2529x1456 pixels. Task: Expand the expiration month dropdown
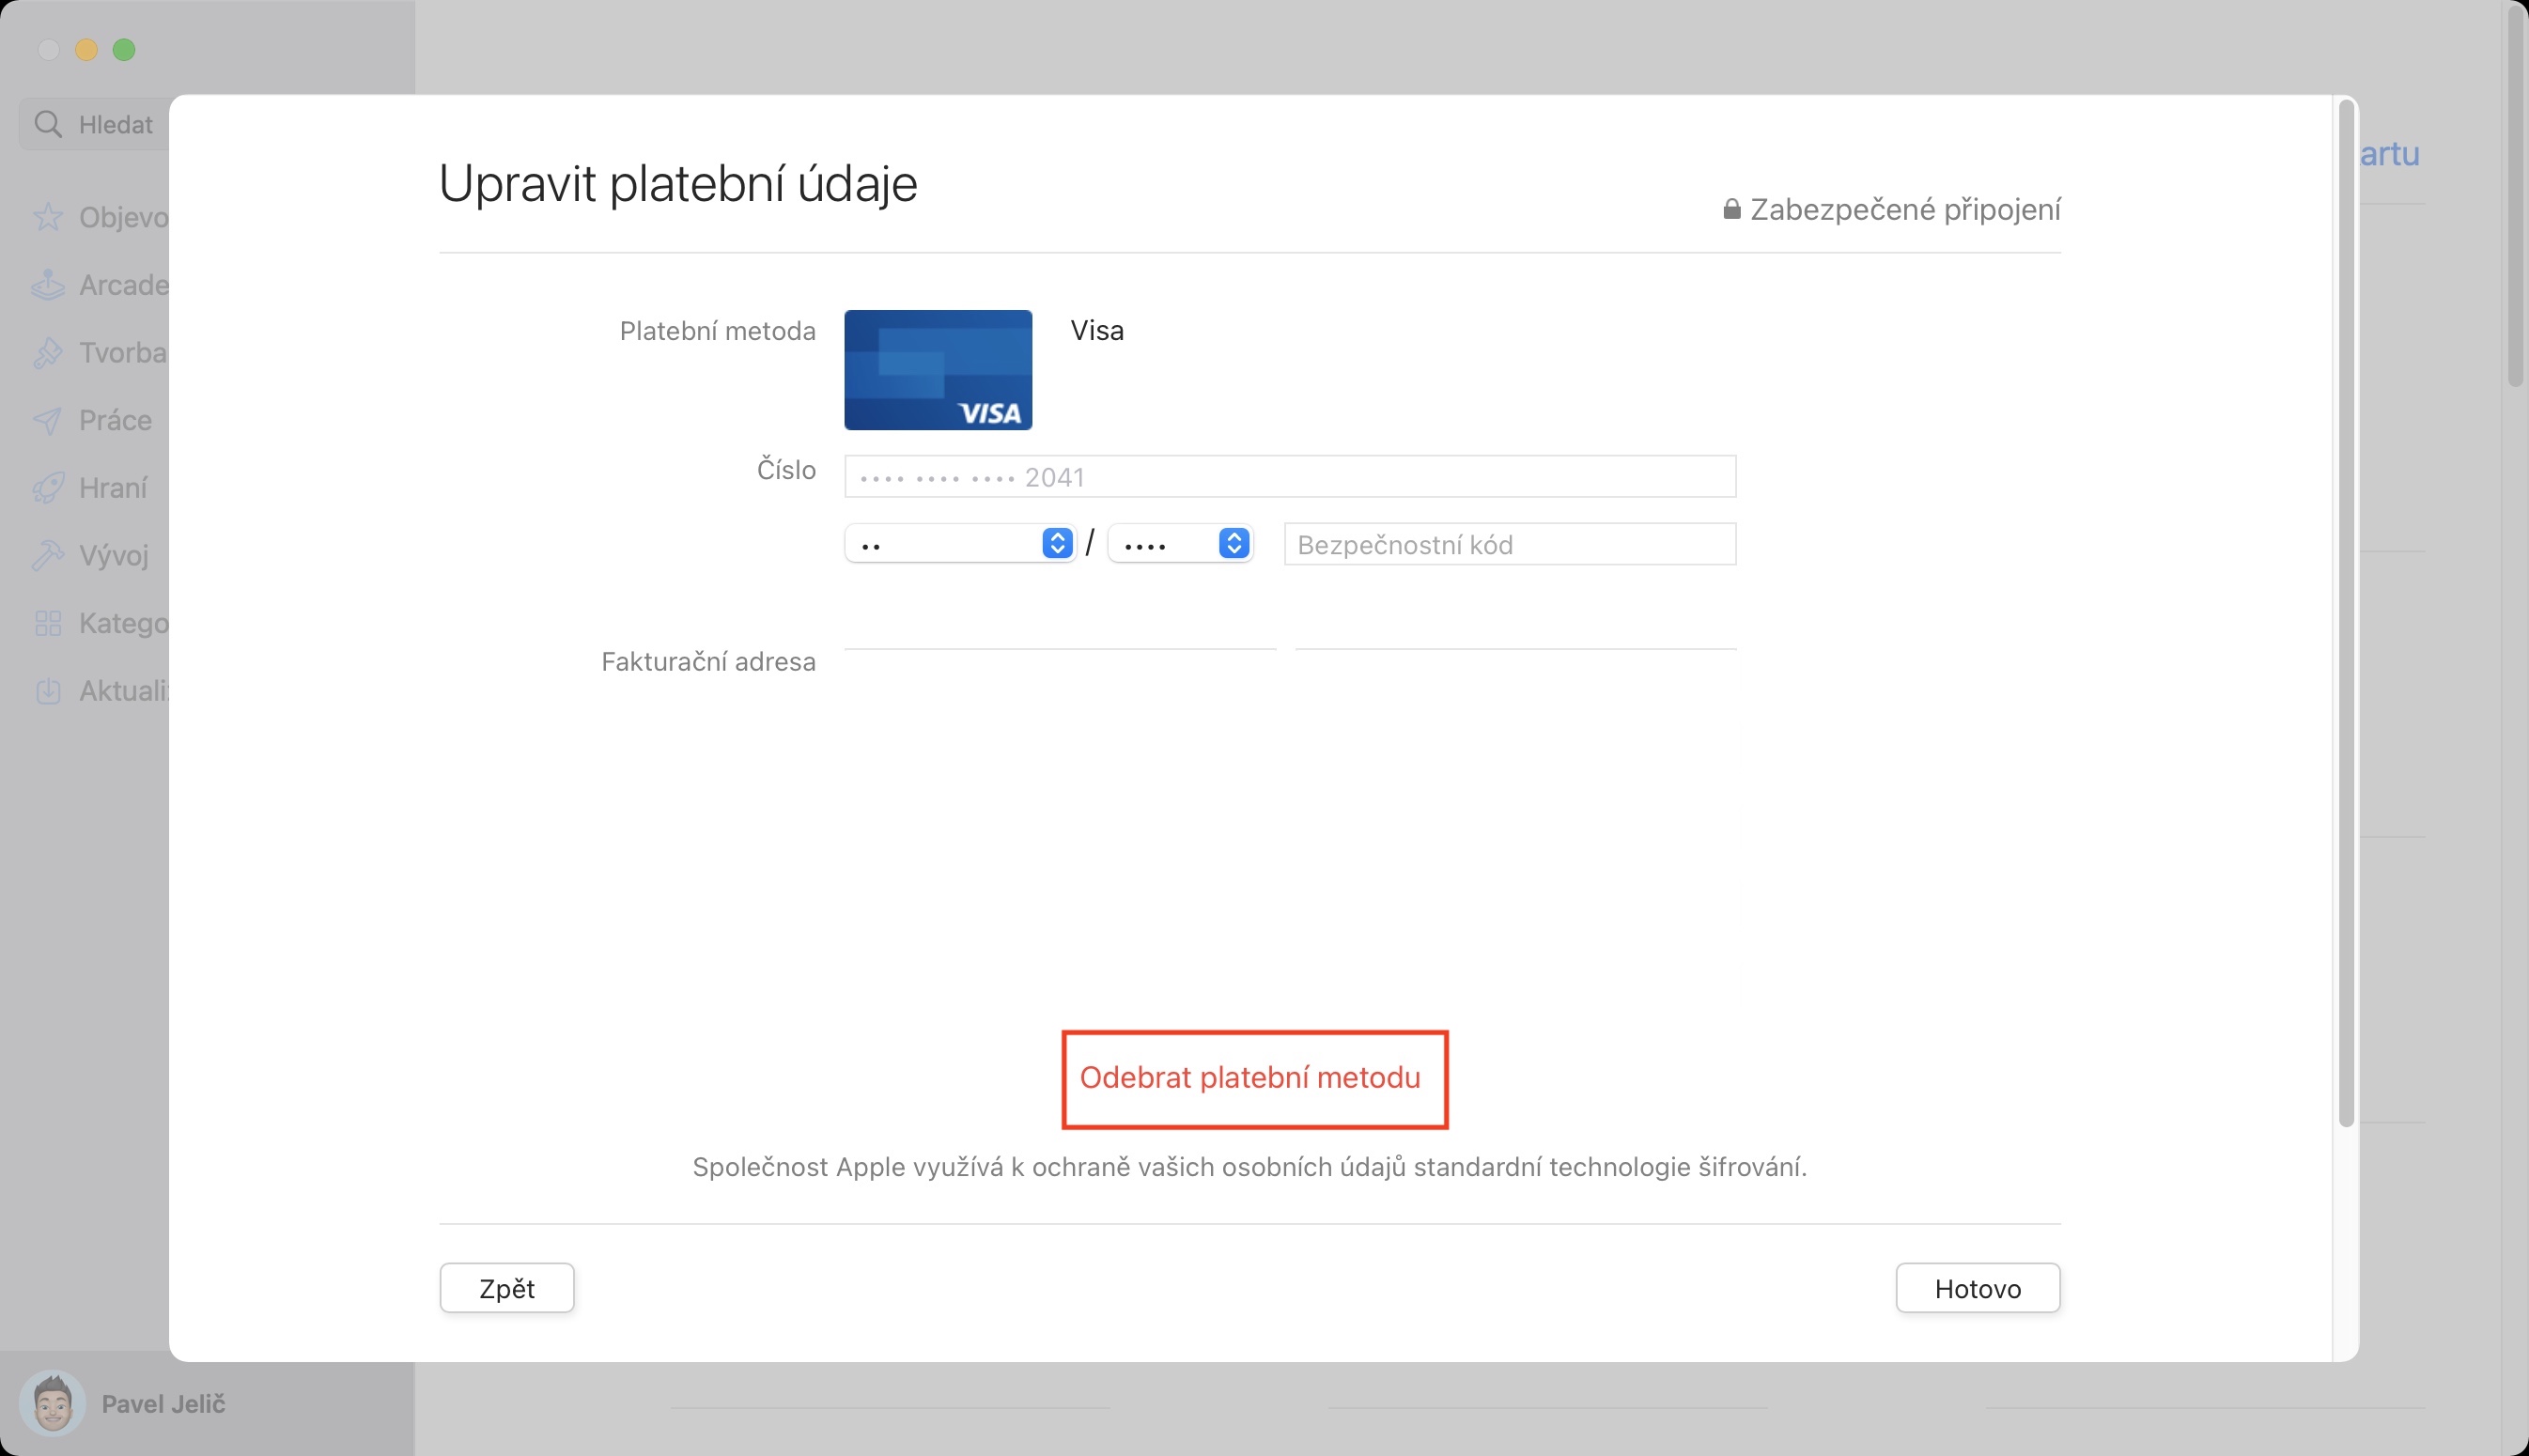pyautogui.click(x=1057, y=544)
